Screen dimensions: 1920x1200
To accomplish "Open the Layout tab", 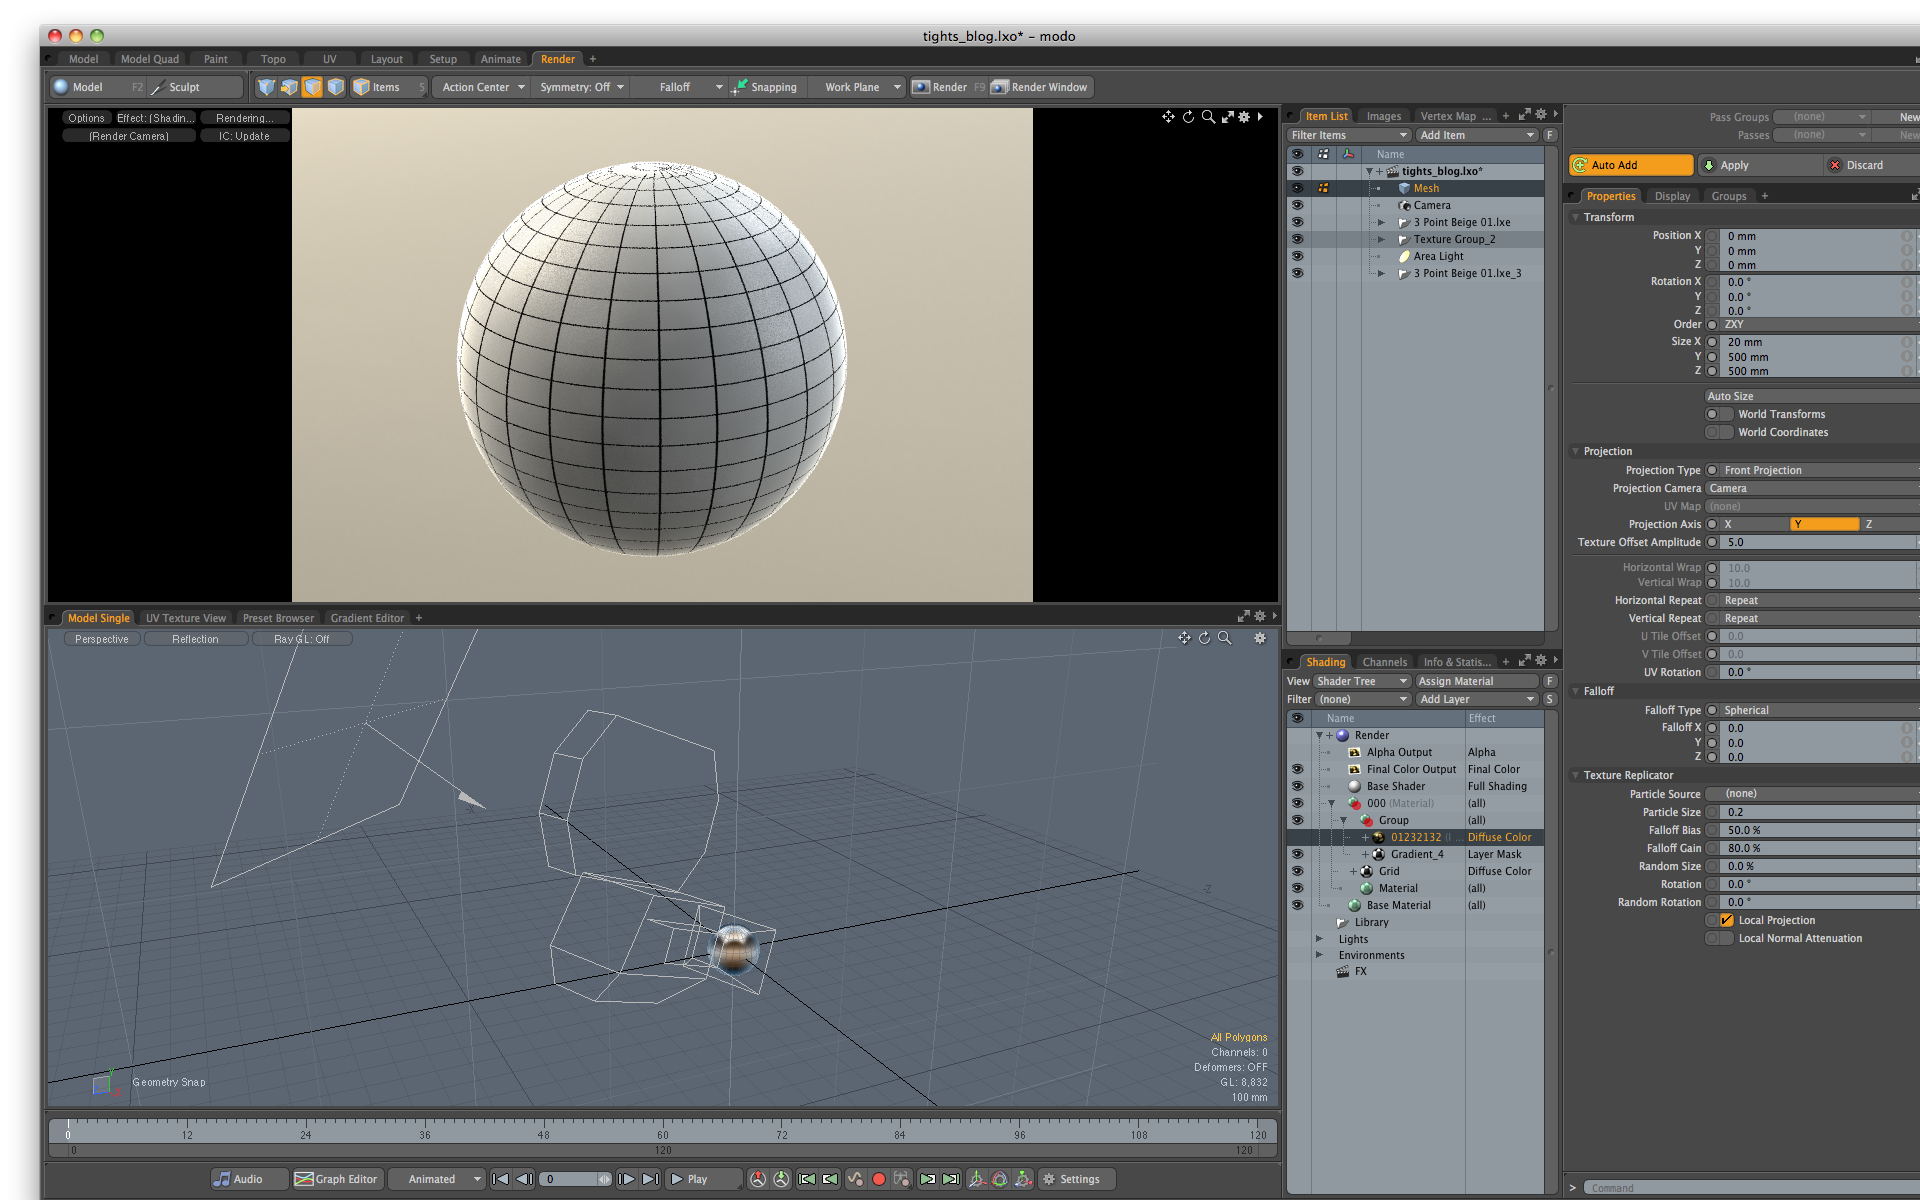I will [386, 59].
